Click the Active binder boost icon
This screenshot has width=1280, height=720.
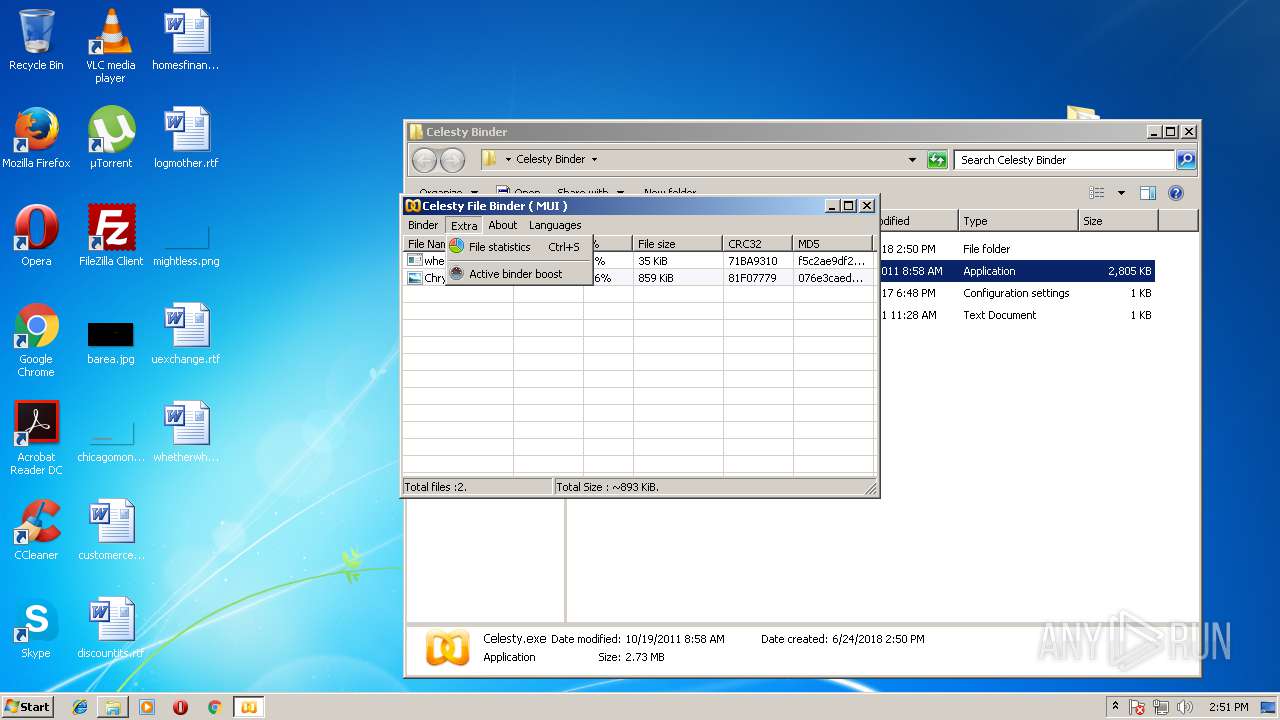(x=457, y=273)
